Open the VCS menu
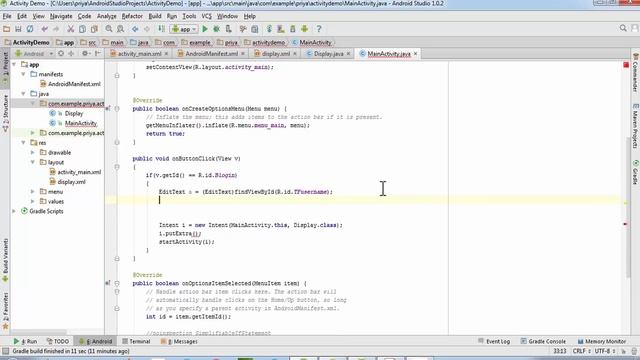The image size is (640, 360). (207, 16)
